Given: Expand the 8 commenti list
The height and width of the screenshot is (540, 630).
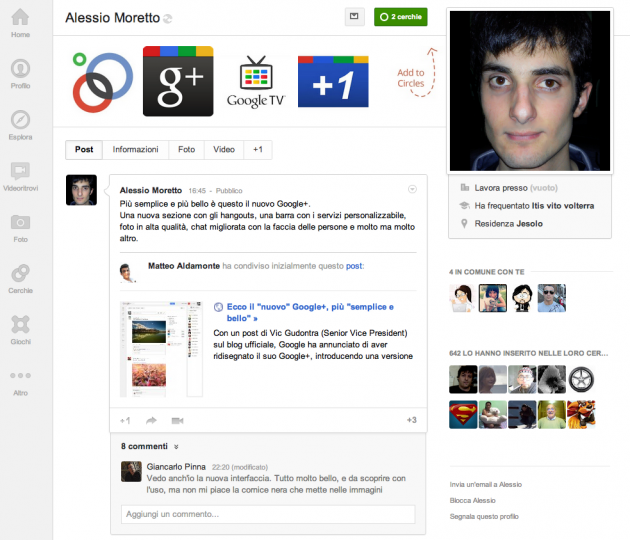Looking at the screenshot, I should [149, 446].
